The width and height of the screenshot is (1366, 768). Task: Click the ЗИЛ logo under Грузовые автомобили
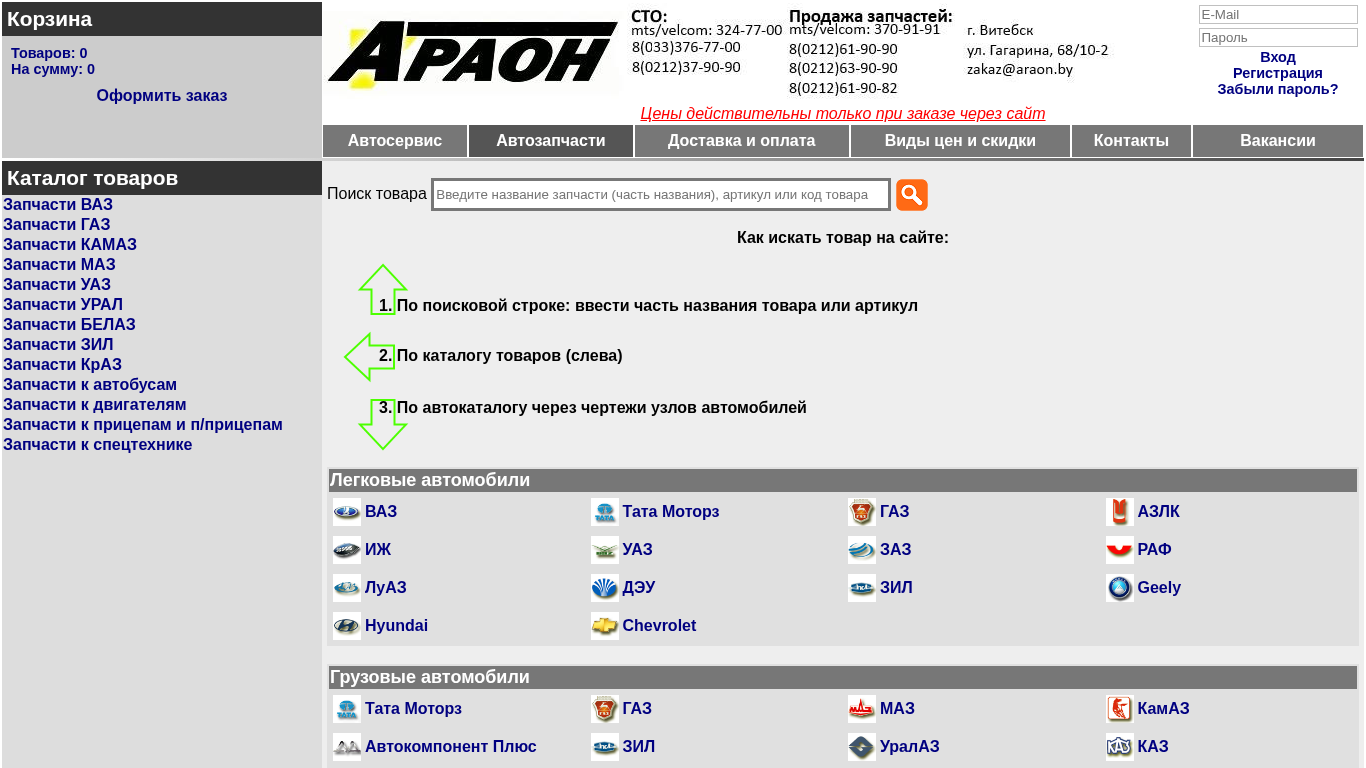coord(605,747)
